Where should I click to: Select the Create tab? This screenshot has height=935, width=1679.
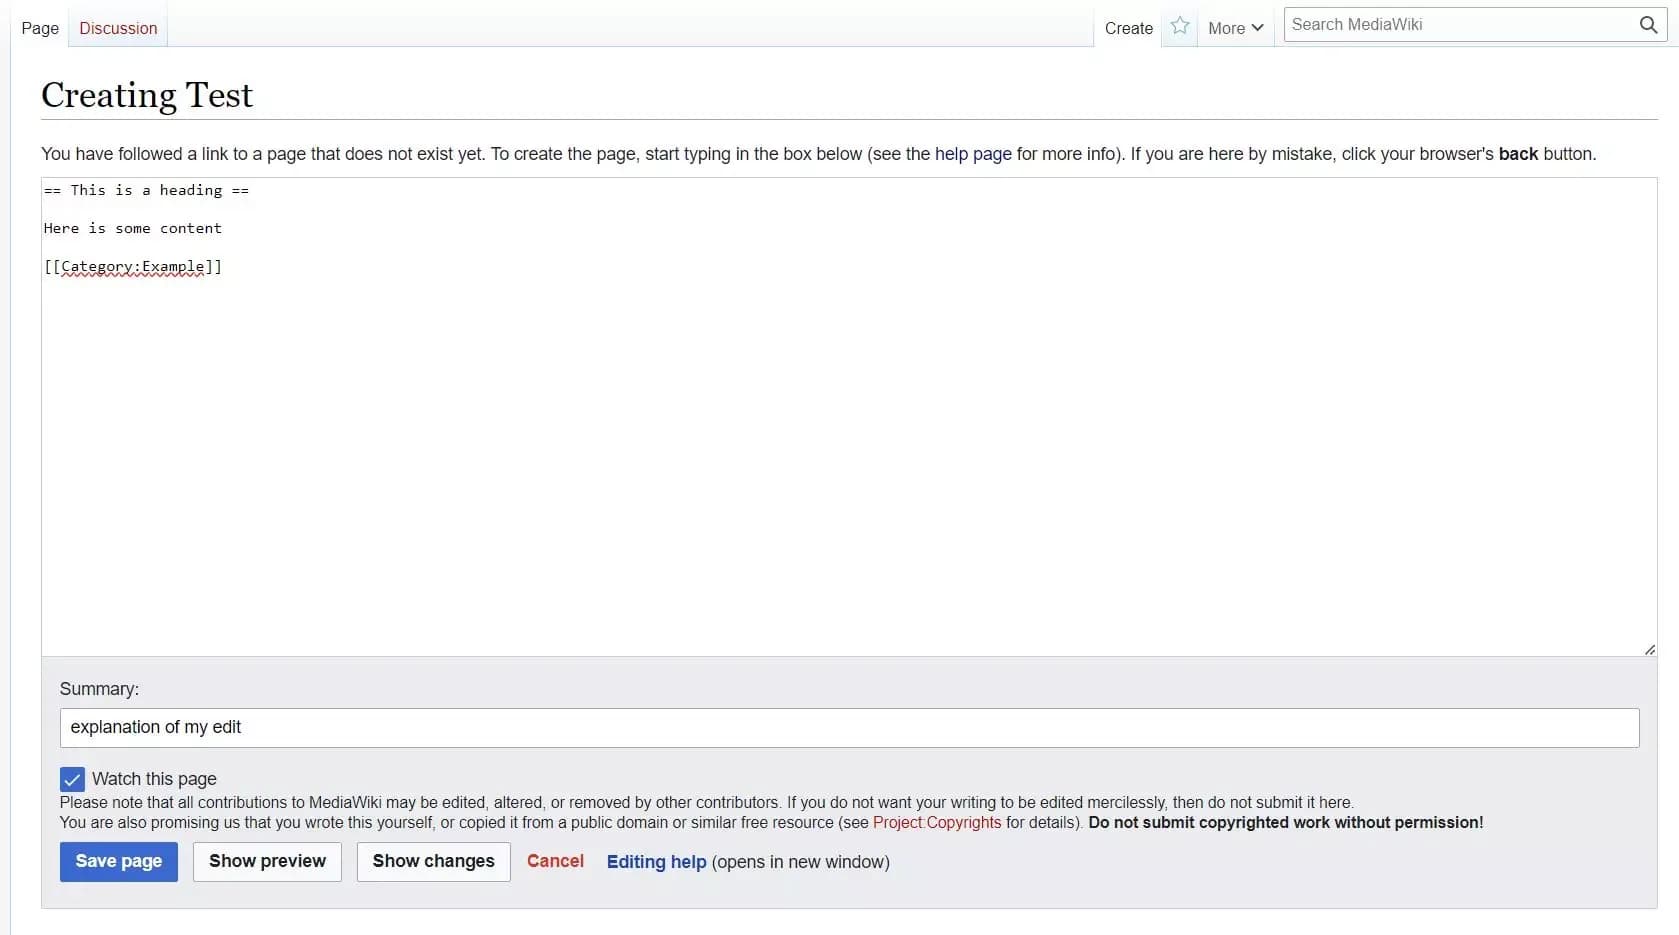[1127, 28]
